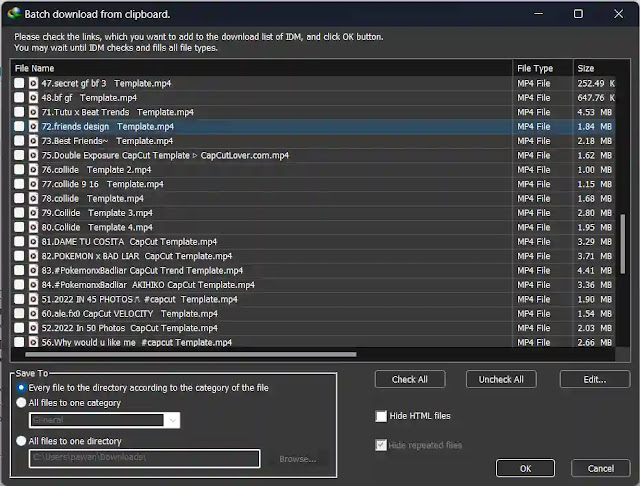Click file icon of 78.collide Template.mp4

33,198
